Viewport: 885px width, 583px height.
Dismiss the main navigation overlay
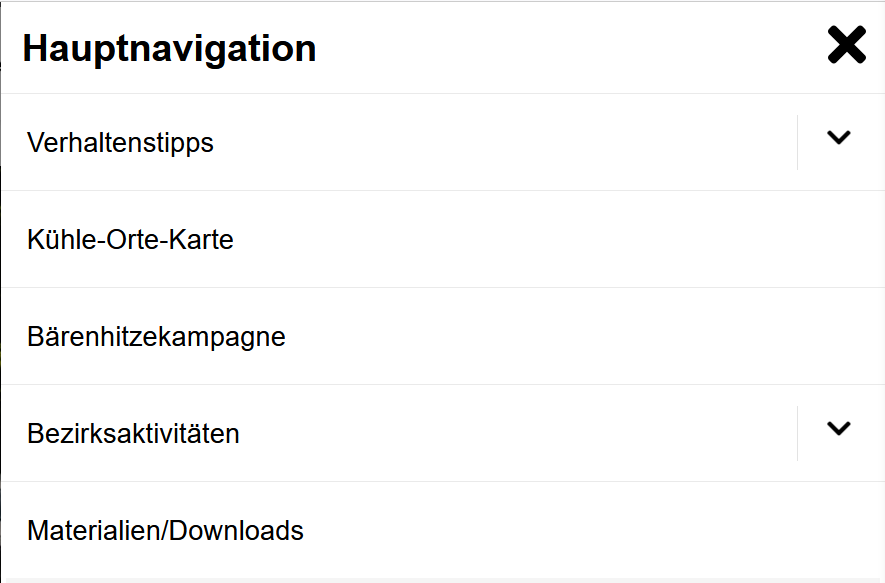pos(846,46)
